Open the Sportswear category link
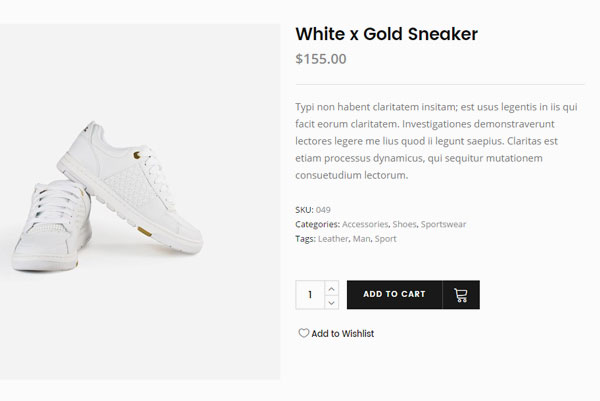Screen dimensions: 600x401 [x=443, y=225]
